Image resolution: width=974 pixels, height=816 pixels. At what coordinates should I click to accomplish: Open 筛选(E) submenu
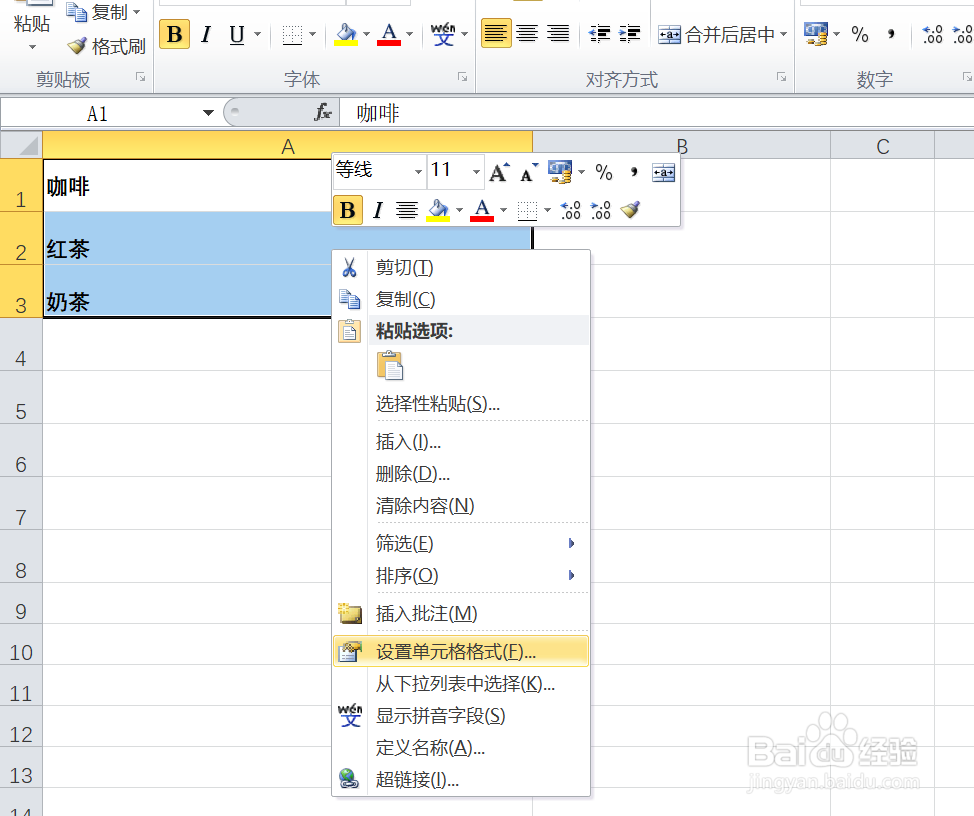[461, 543]
